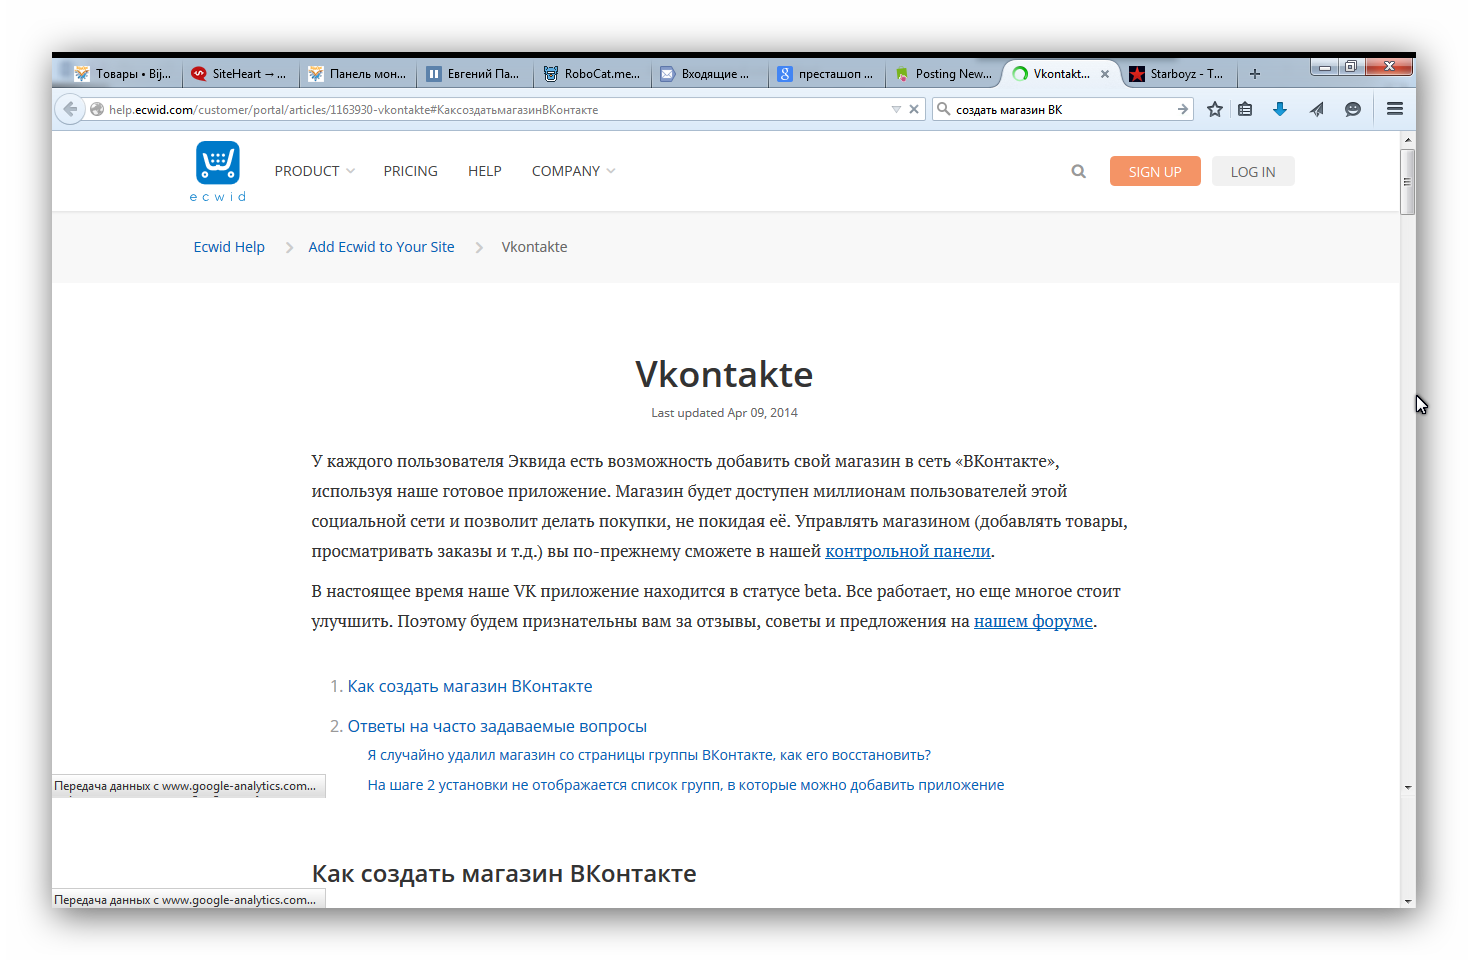Follow the нашем форуме link
The width and height of the screenshot is (1468, 960).
pyautogui.click(x=1033, y=621)
